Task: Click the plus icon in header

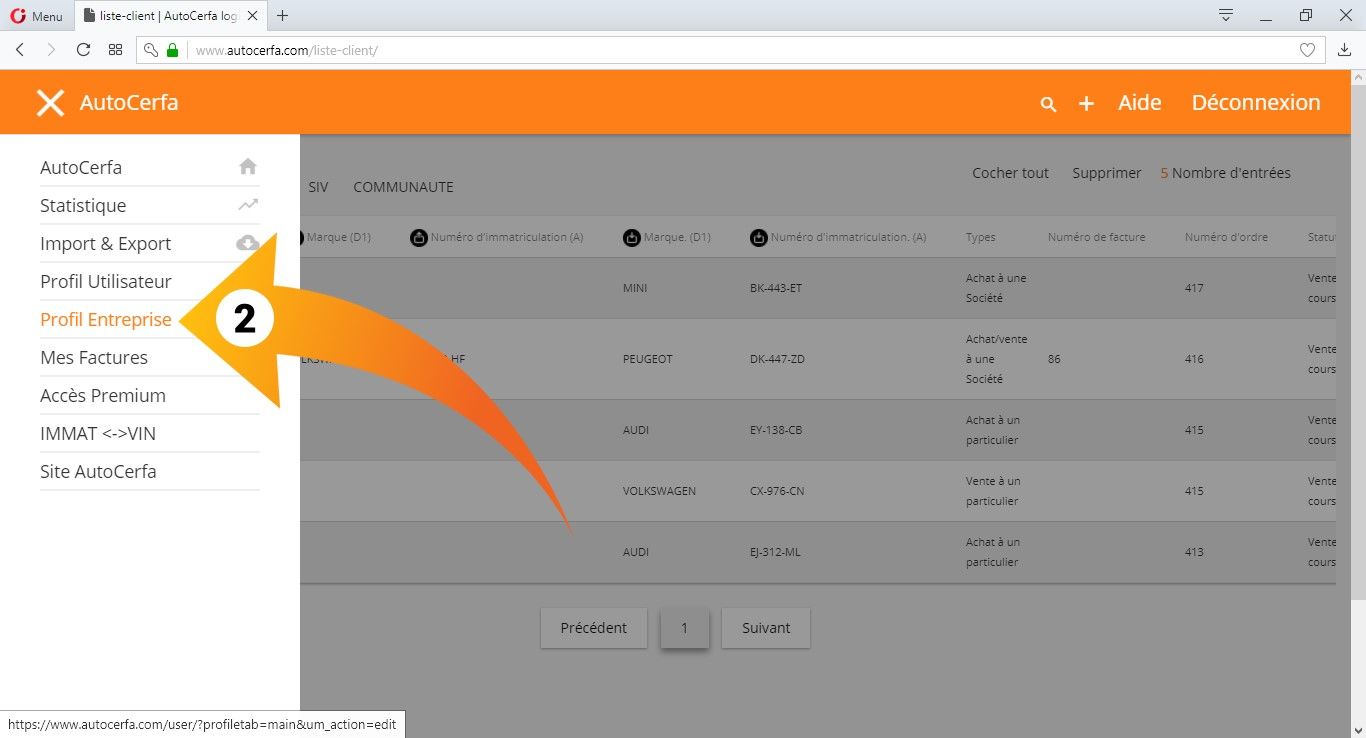Action: pyautogui.click(x=1086, y=104)
